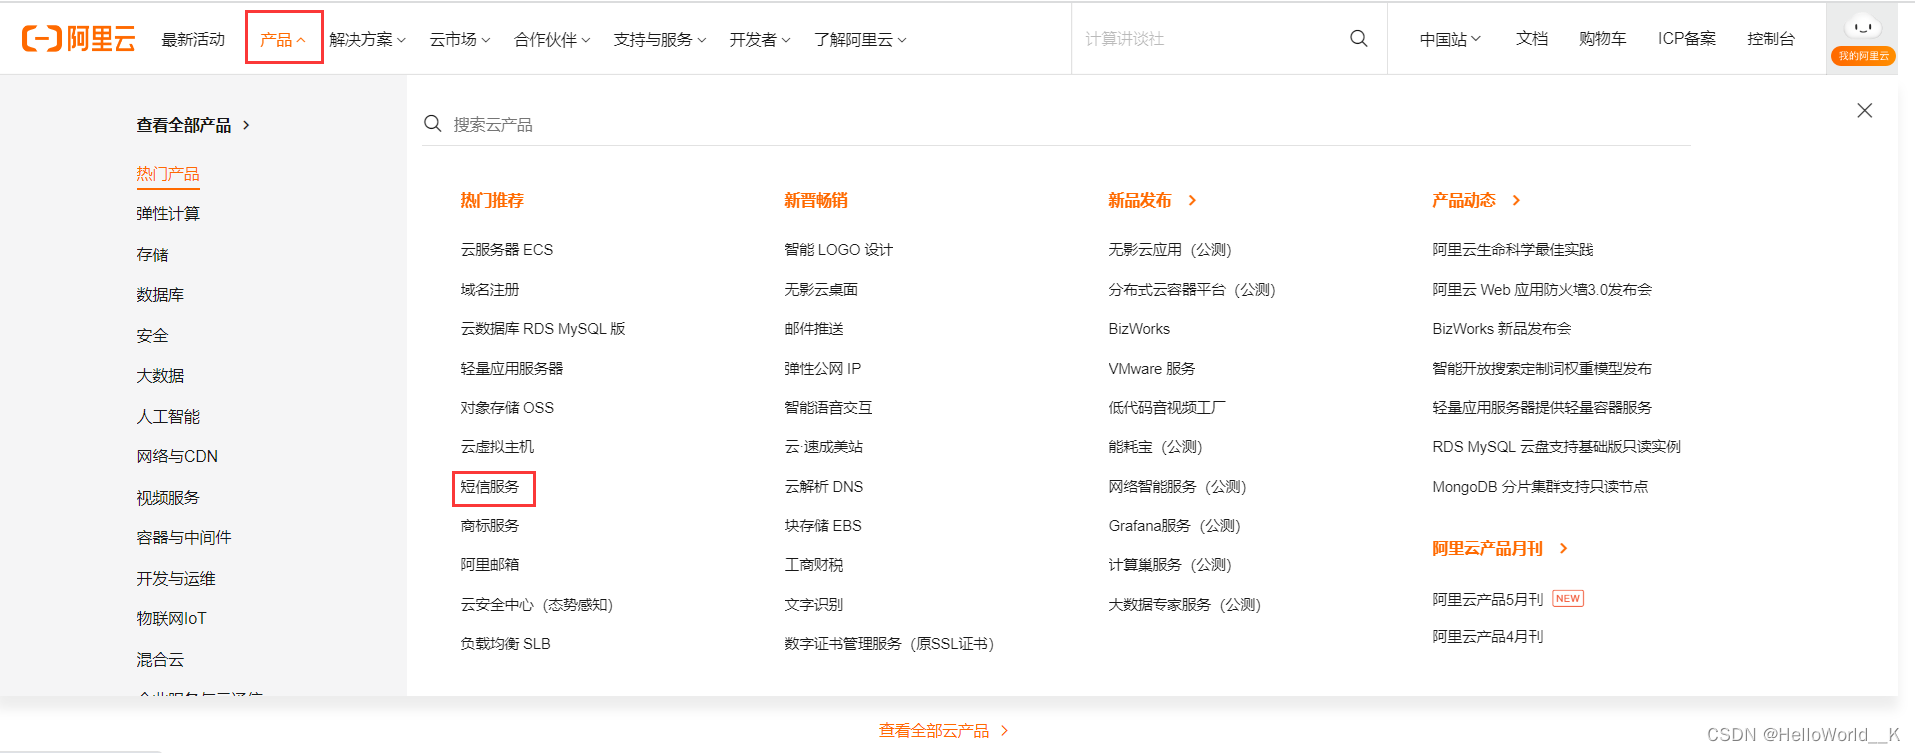
Task: Open BizWorks 新品发布会 news
Action: point(1502,329)
